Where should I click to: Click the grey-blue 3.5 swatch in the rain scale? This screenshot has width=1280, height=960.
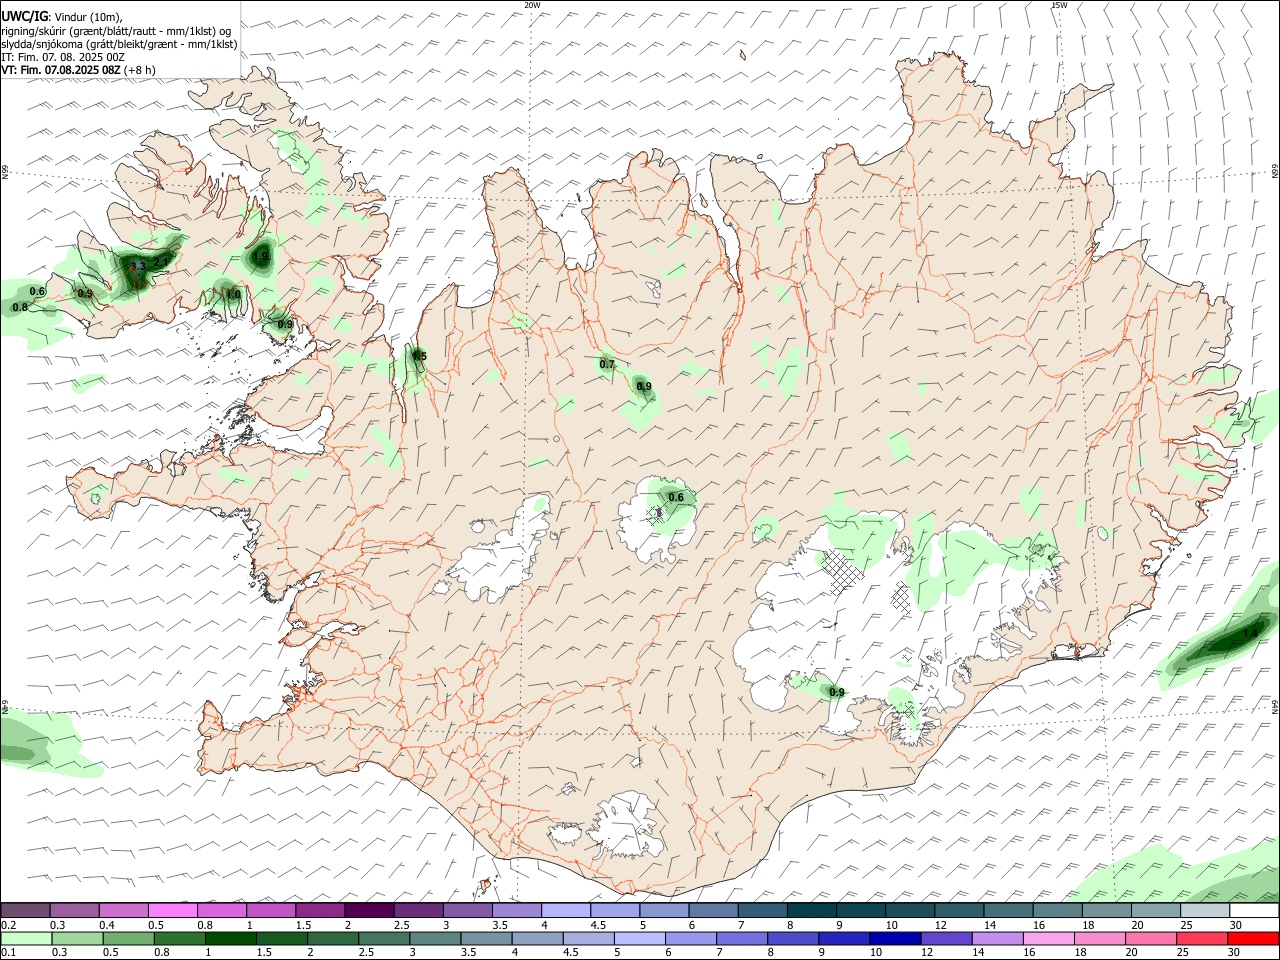click(487, 939)
